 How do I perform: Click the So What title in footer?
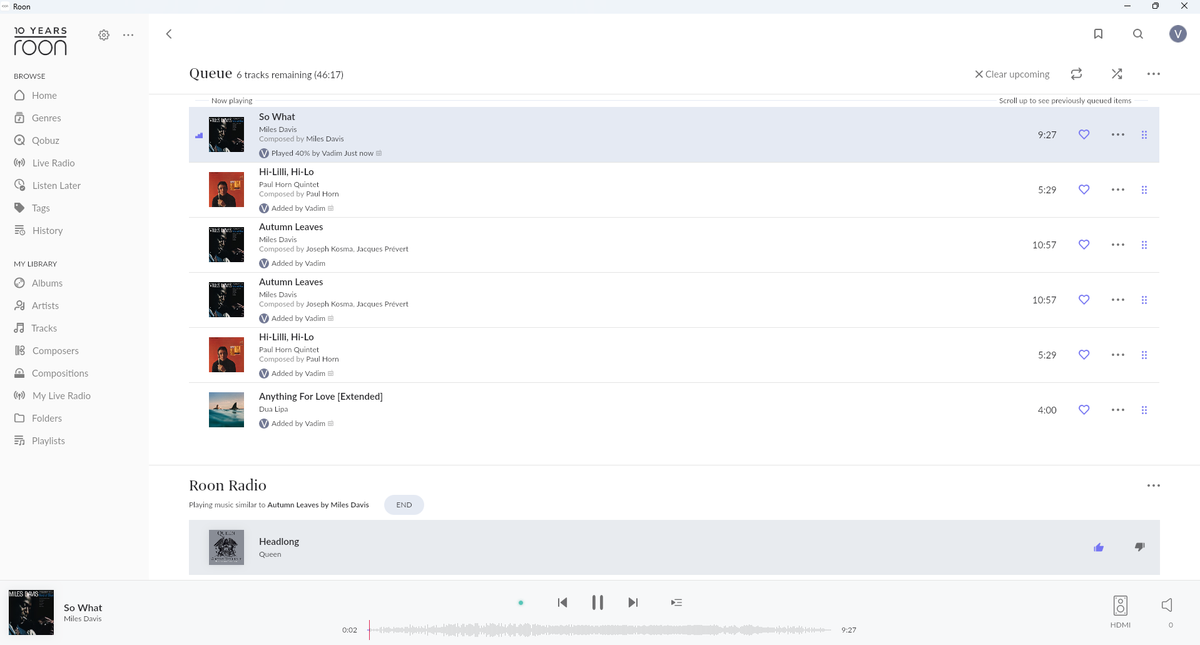(83, 608)
